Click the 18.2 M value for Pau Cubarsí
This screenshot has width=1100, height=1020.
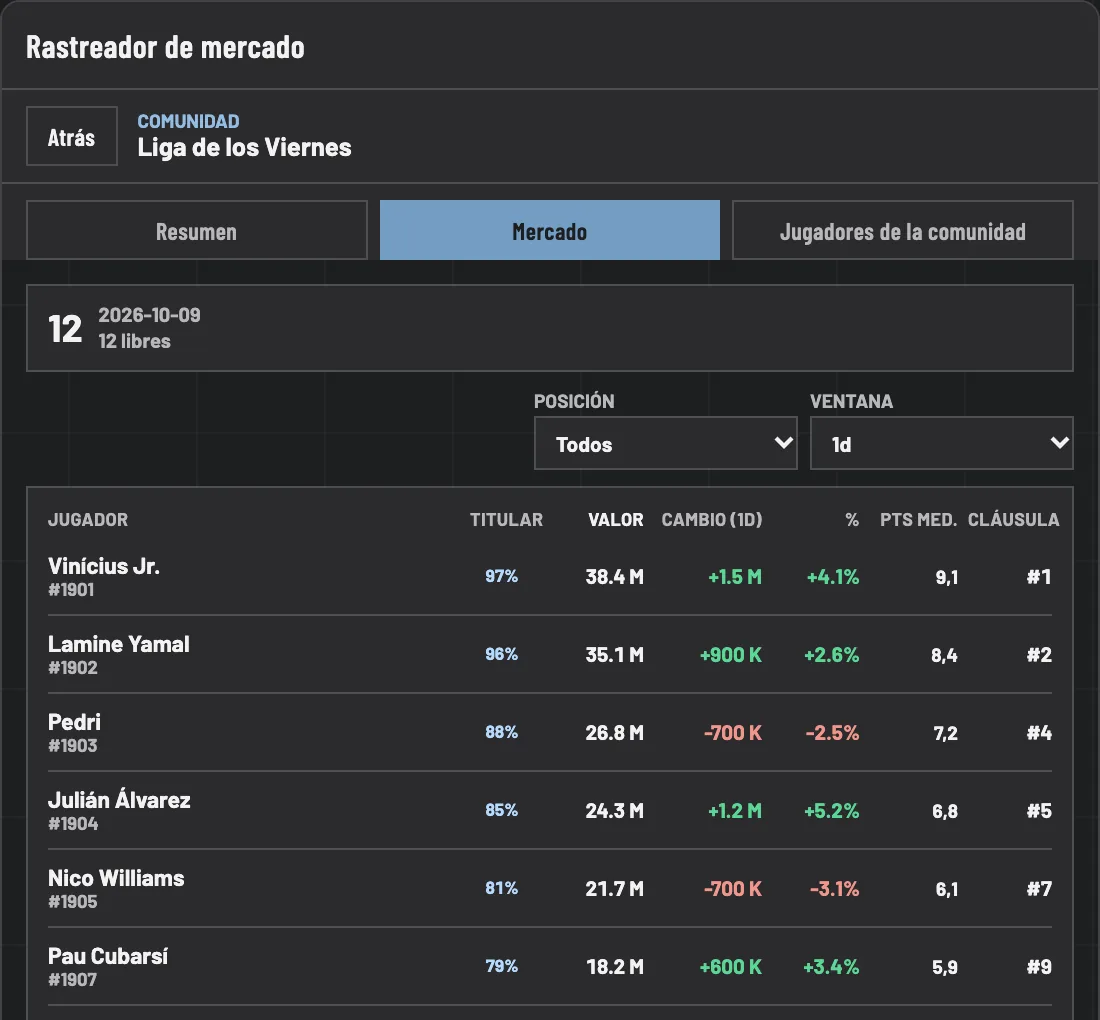coord(615,966)
